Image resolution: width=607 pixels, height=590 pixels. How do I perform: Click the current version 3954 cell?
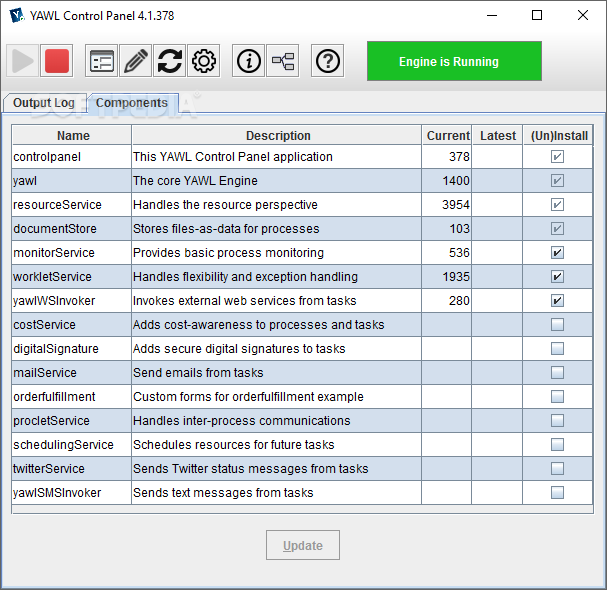coord(447,205)
